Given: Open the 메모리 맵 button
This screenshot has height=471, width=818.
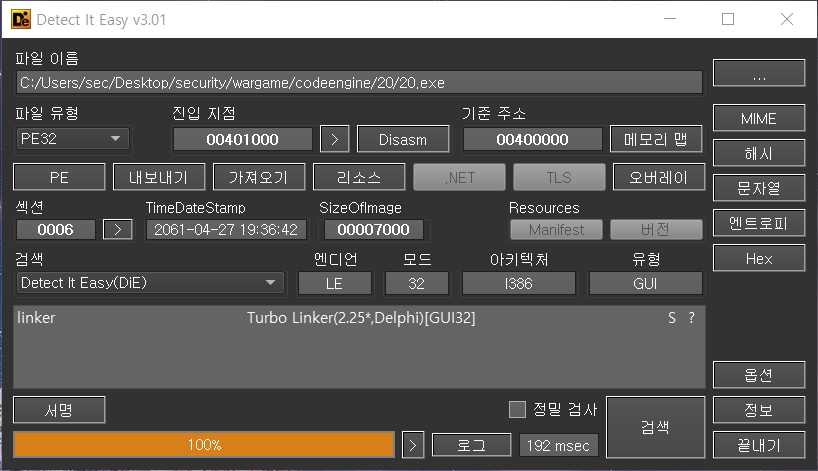Looking at the screenshot, I should (656, 139).
